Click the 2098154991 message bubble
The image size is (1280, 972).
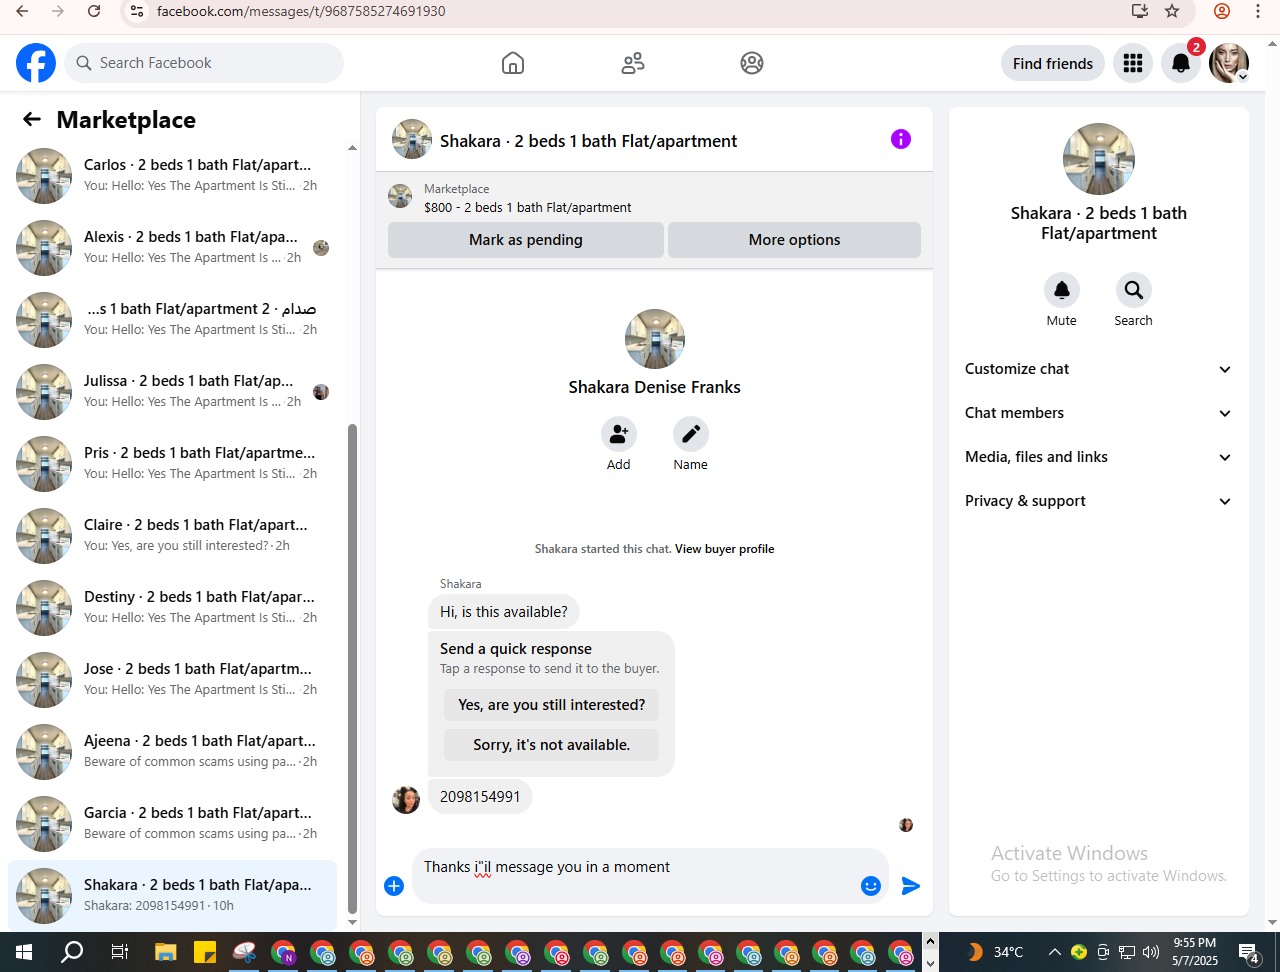[x=480, y=797]
